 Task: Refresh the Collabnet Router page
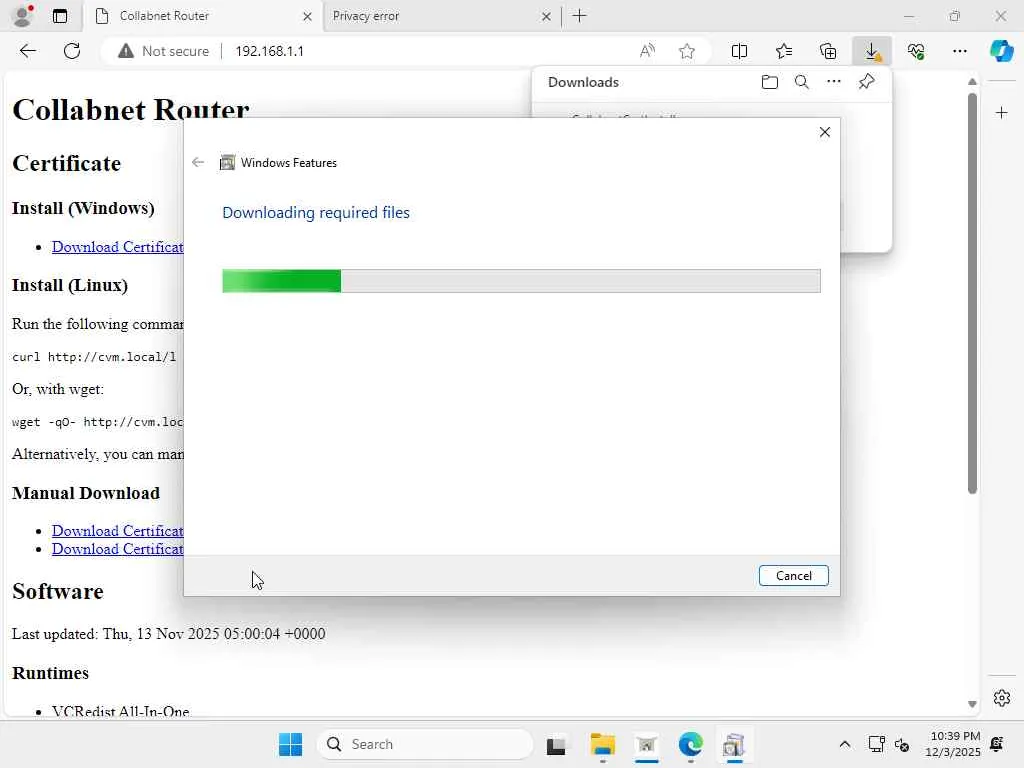(72, 51)
